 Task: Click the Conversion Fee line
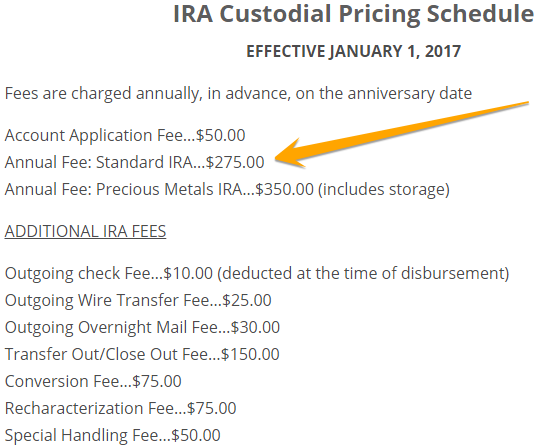[x=93, y=381]
